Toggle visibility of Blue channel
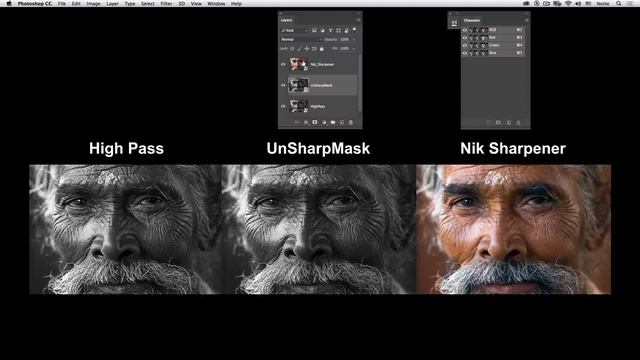This screenshot has width=640, height=360. click(x=464, y=53)
